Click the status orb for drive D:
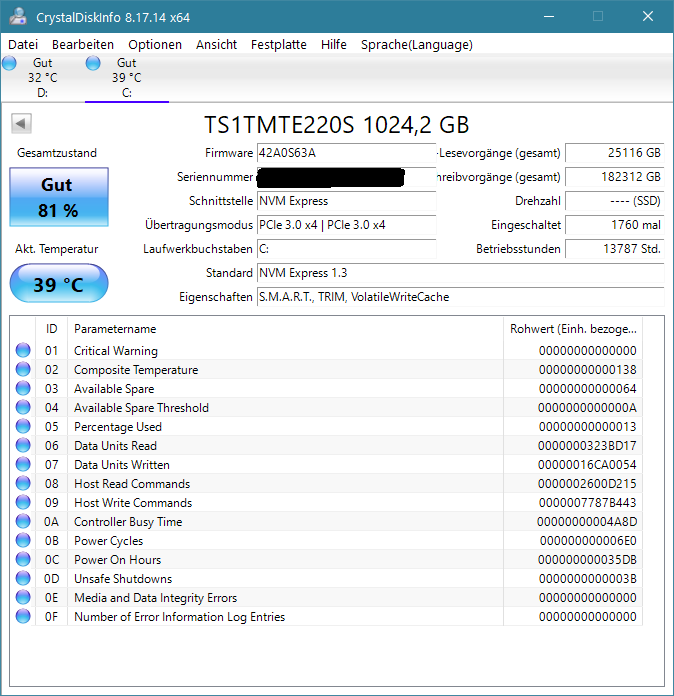Image resolution: width=674 pixels, height=696 pixels. coord(9,63)
